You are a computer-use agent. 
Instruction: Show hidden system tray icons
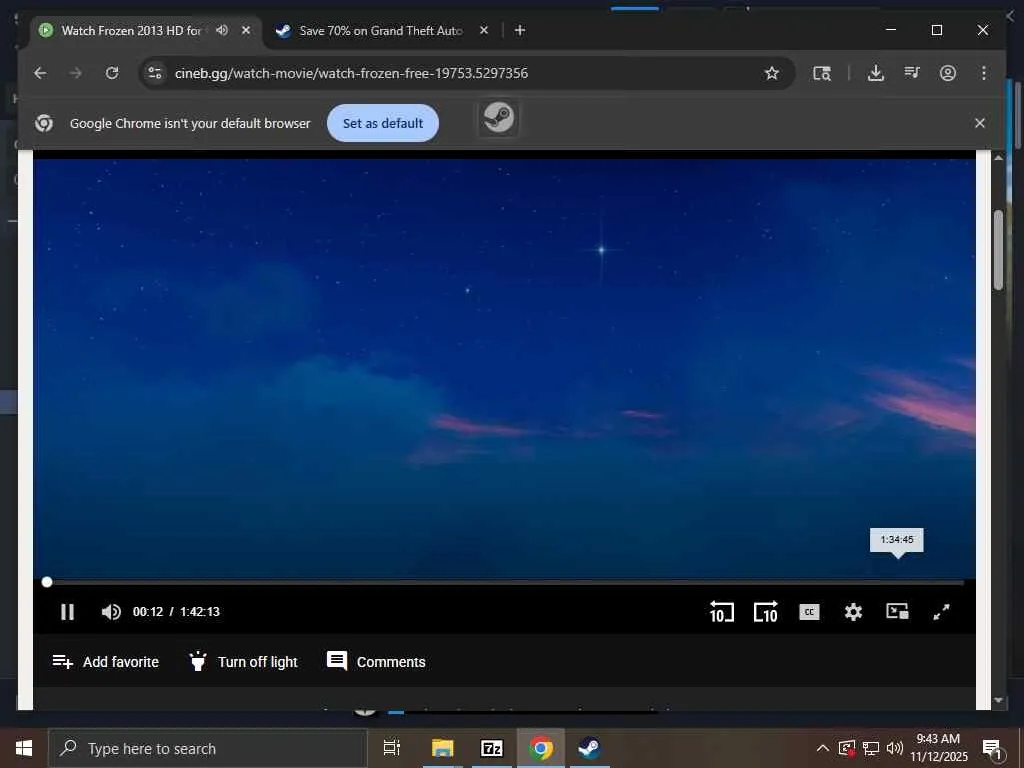click(823, 748)
